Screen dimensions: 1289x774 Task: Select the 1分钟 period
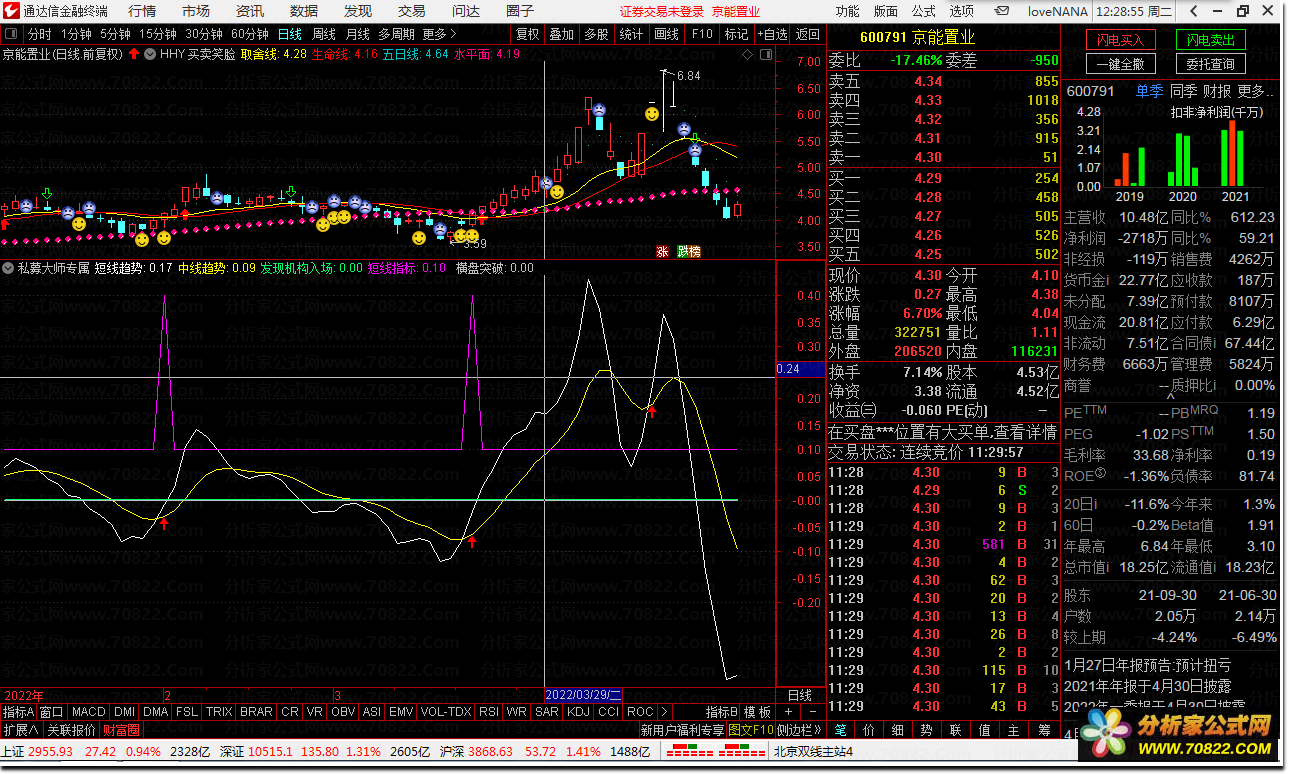[76, 34]
